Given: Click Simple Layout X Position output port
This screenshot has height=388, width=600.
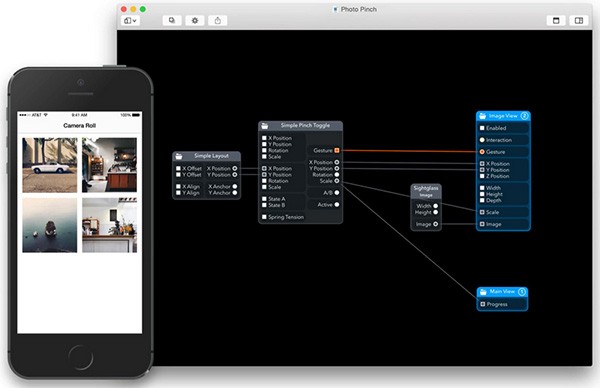Looking at the screenshot, I should [x=235, y=168].
